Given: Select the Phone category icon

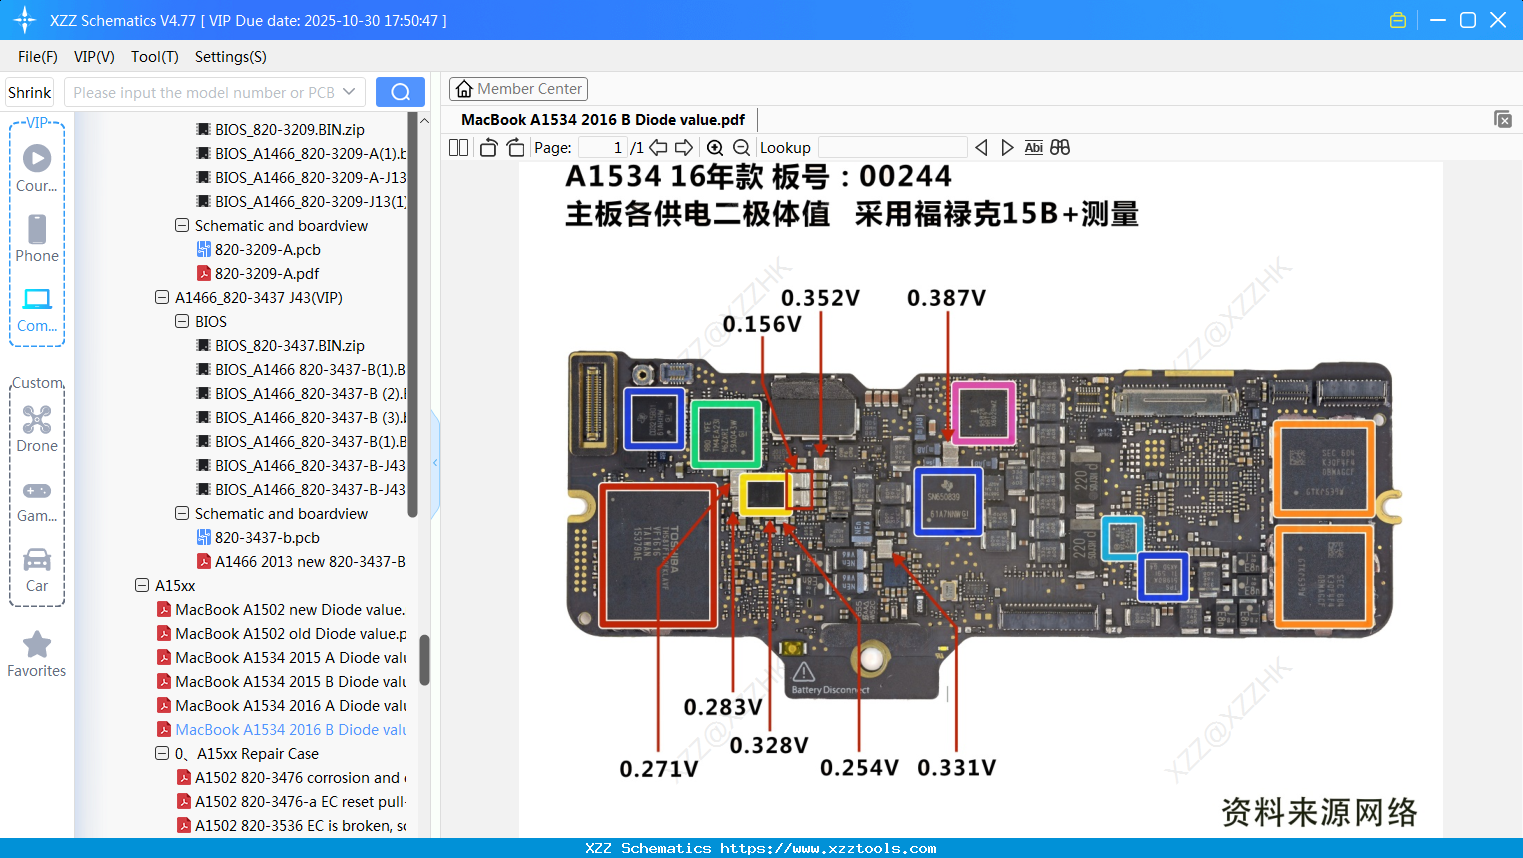Looking at the screenshot, I should [37, 238].
